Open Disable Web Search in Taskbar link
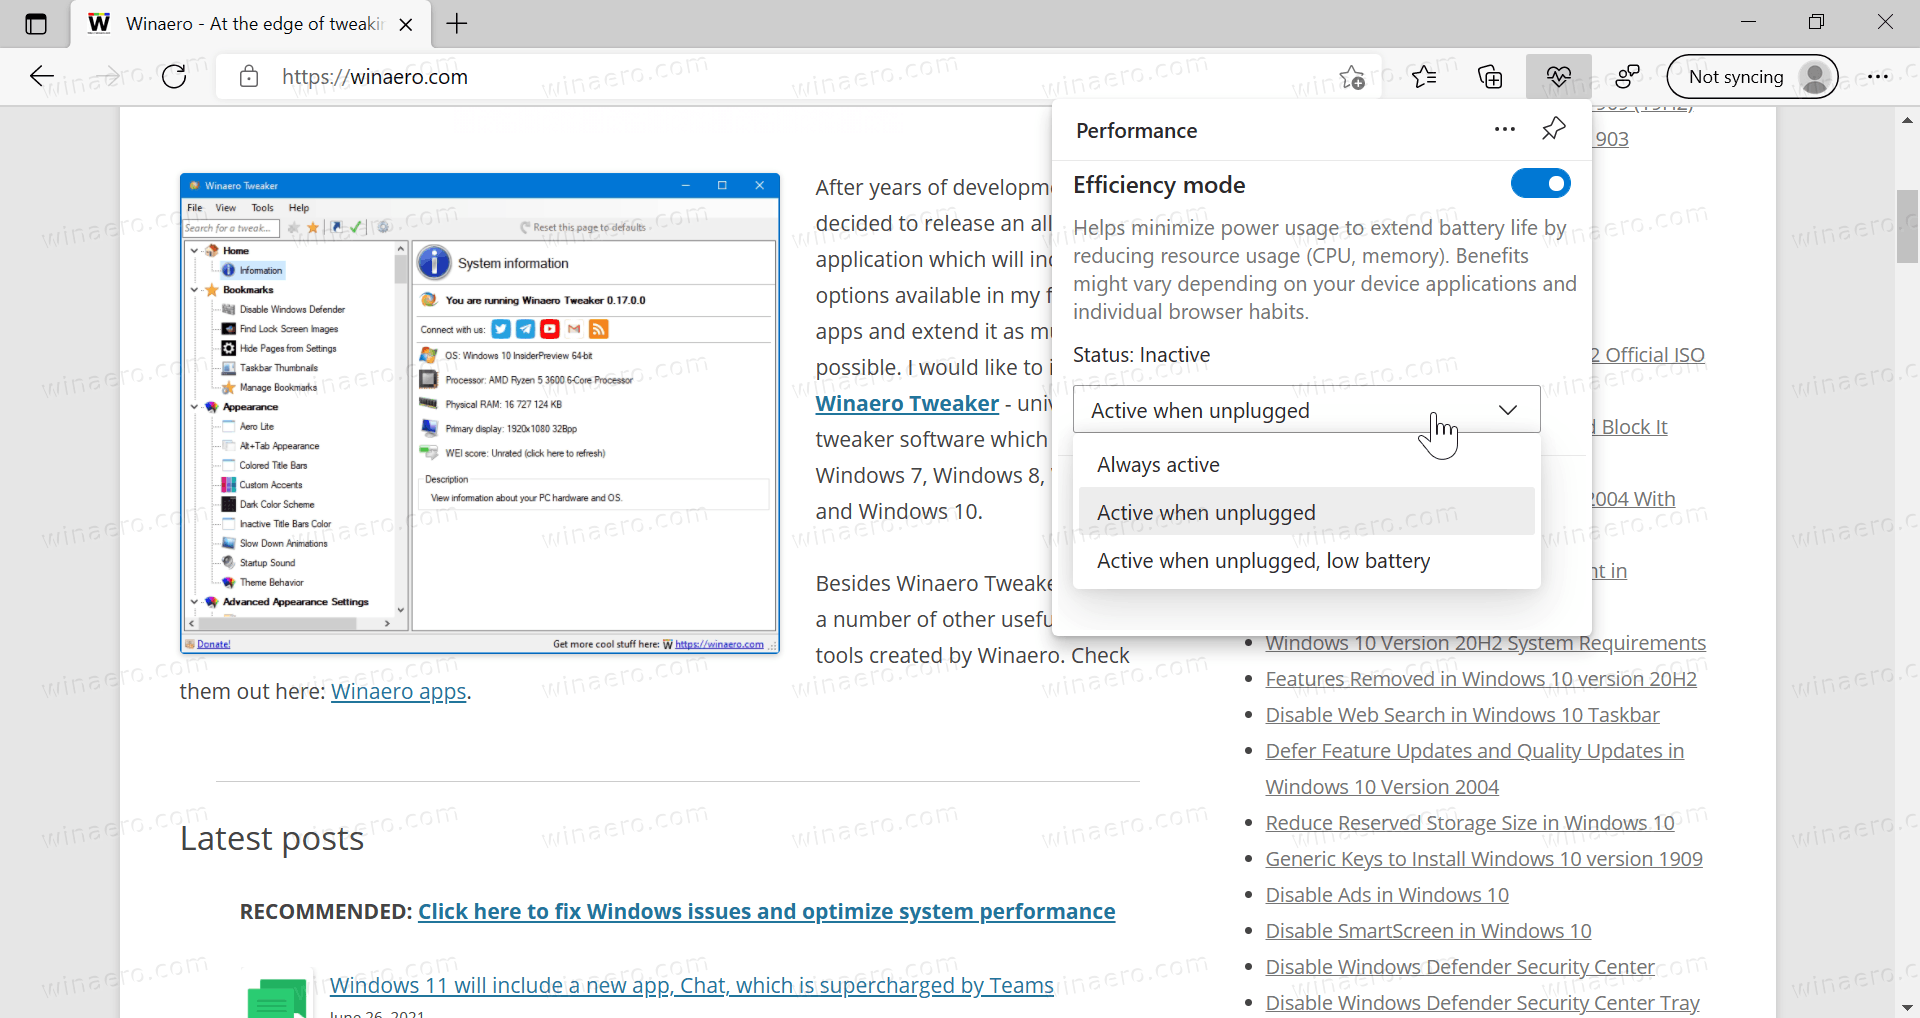The width and height of the screenshot is (1920, 1018). (1462, 715)
